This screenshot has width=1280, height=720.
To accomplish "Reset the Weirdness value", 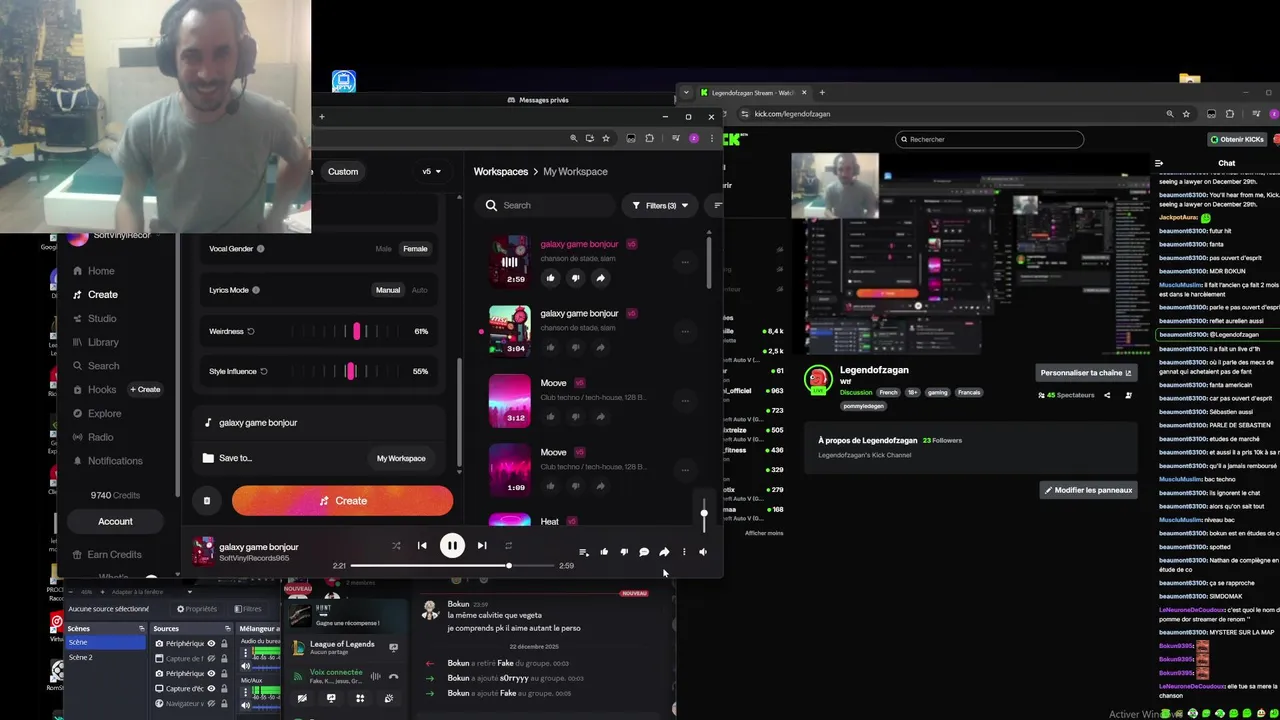I will tap(251, 331).
